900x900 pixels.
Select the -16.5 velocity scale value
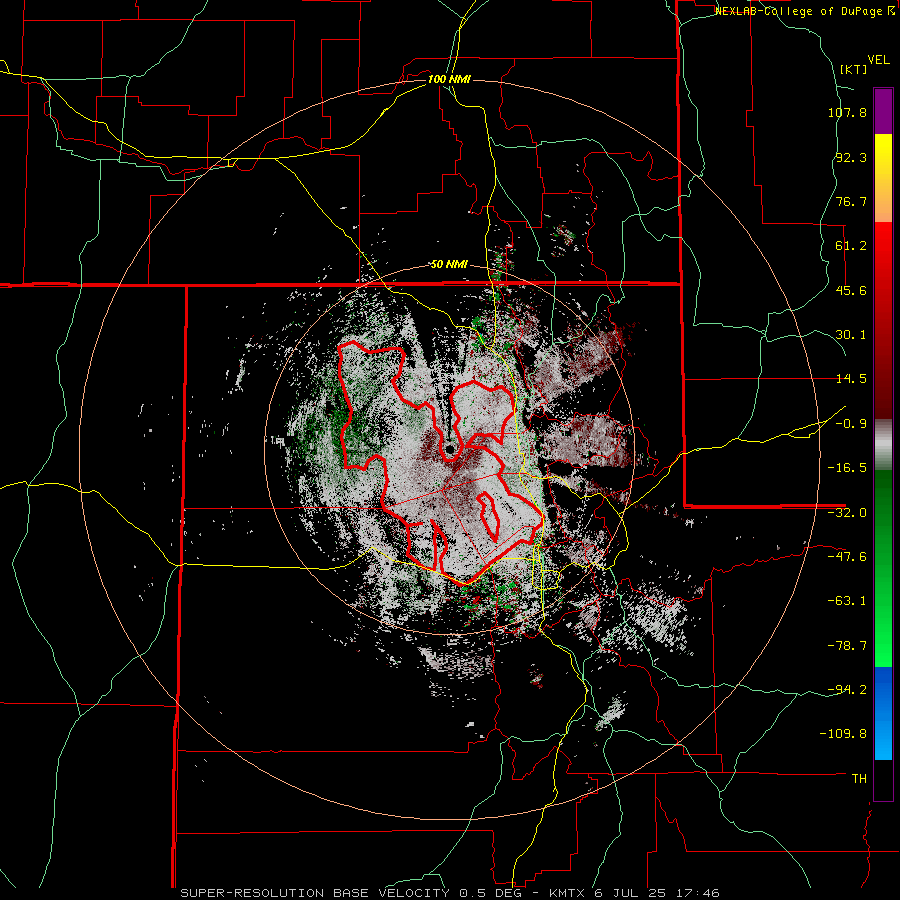click(x=847, y=468)
